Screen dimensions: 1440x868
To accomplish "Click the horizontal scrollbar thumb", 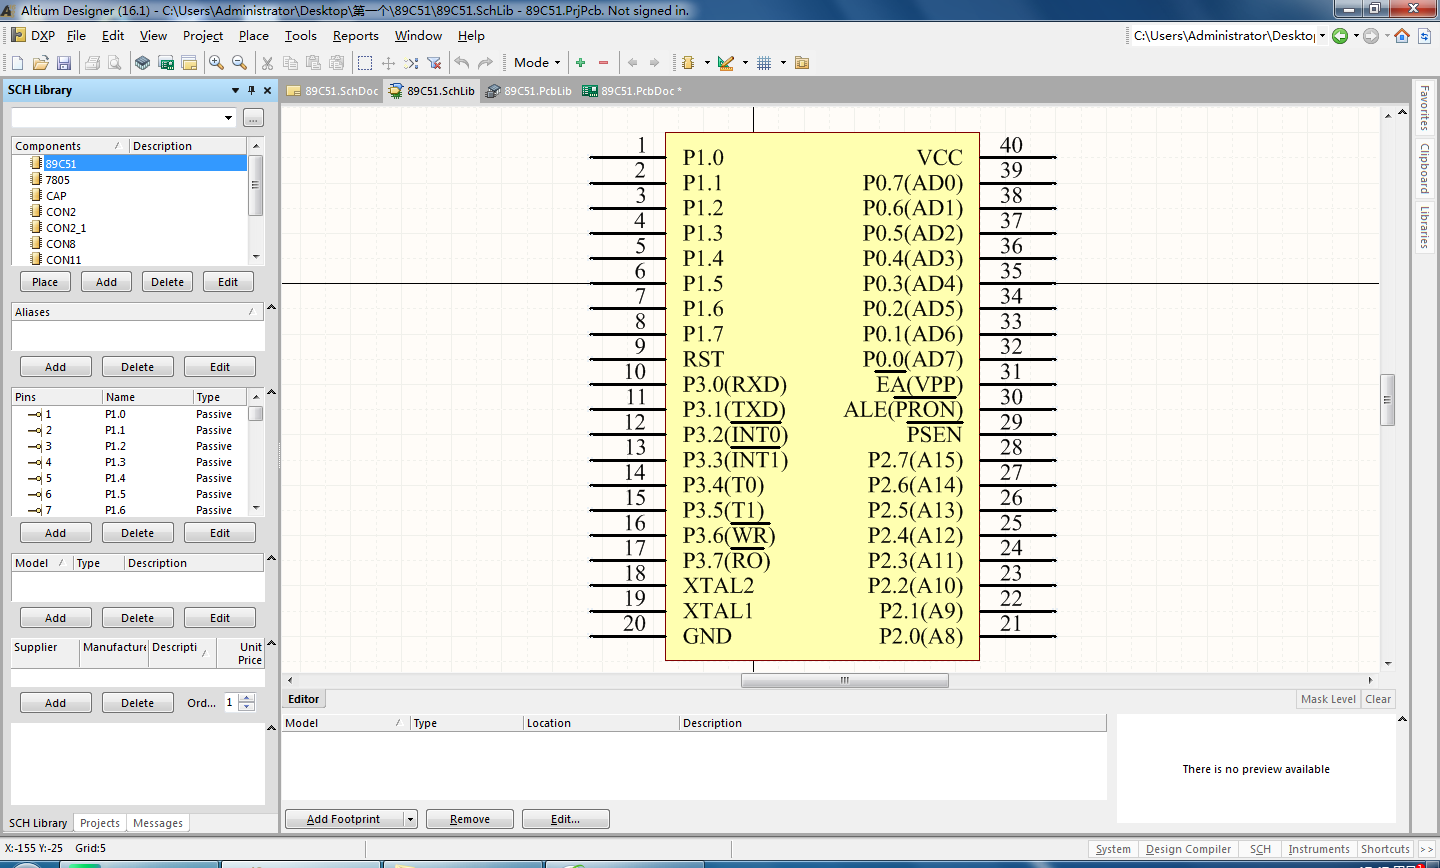I will coord(845,680).
